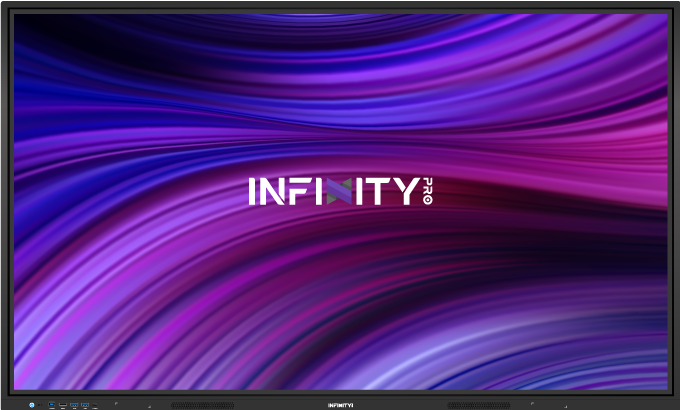This screenshot has width=680, height=410.
Task: Click the small Infinity logo on the bottom bezel
Action: pyautogui.click(x=340, y=405)
